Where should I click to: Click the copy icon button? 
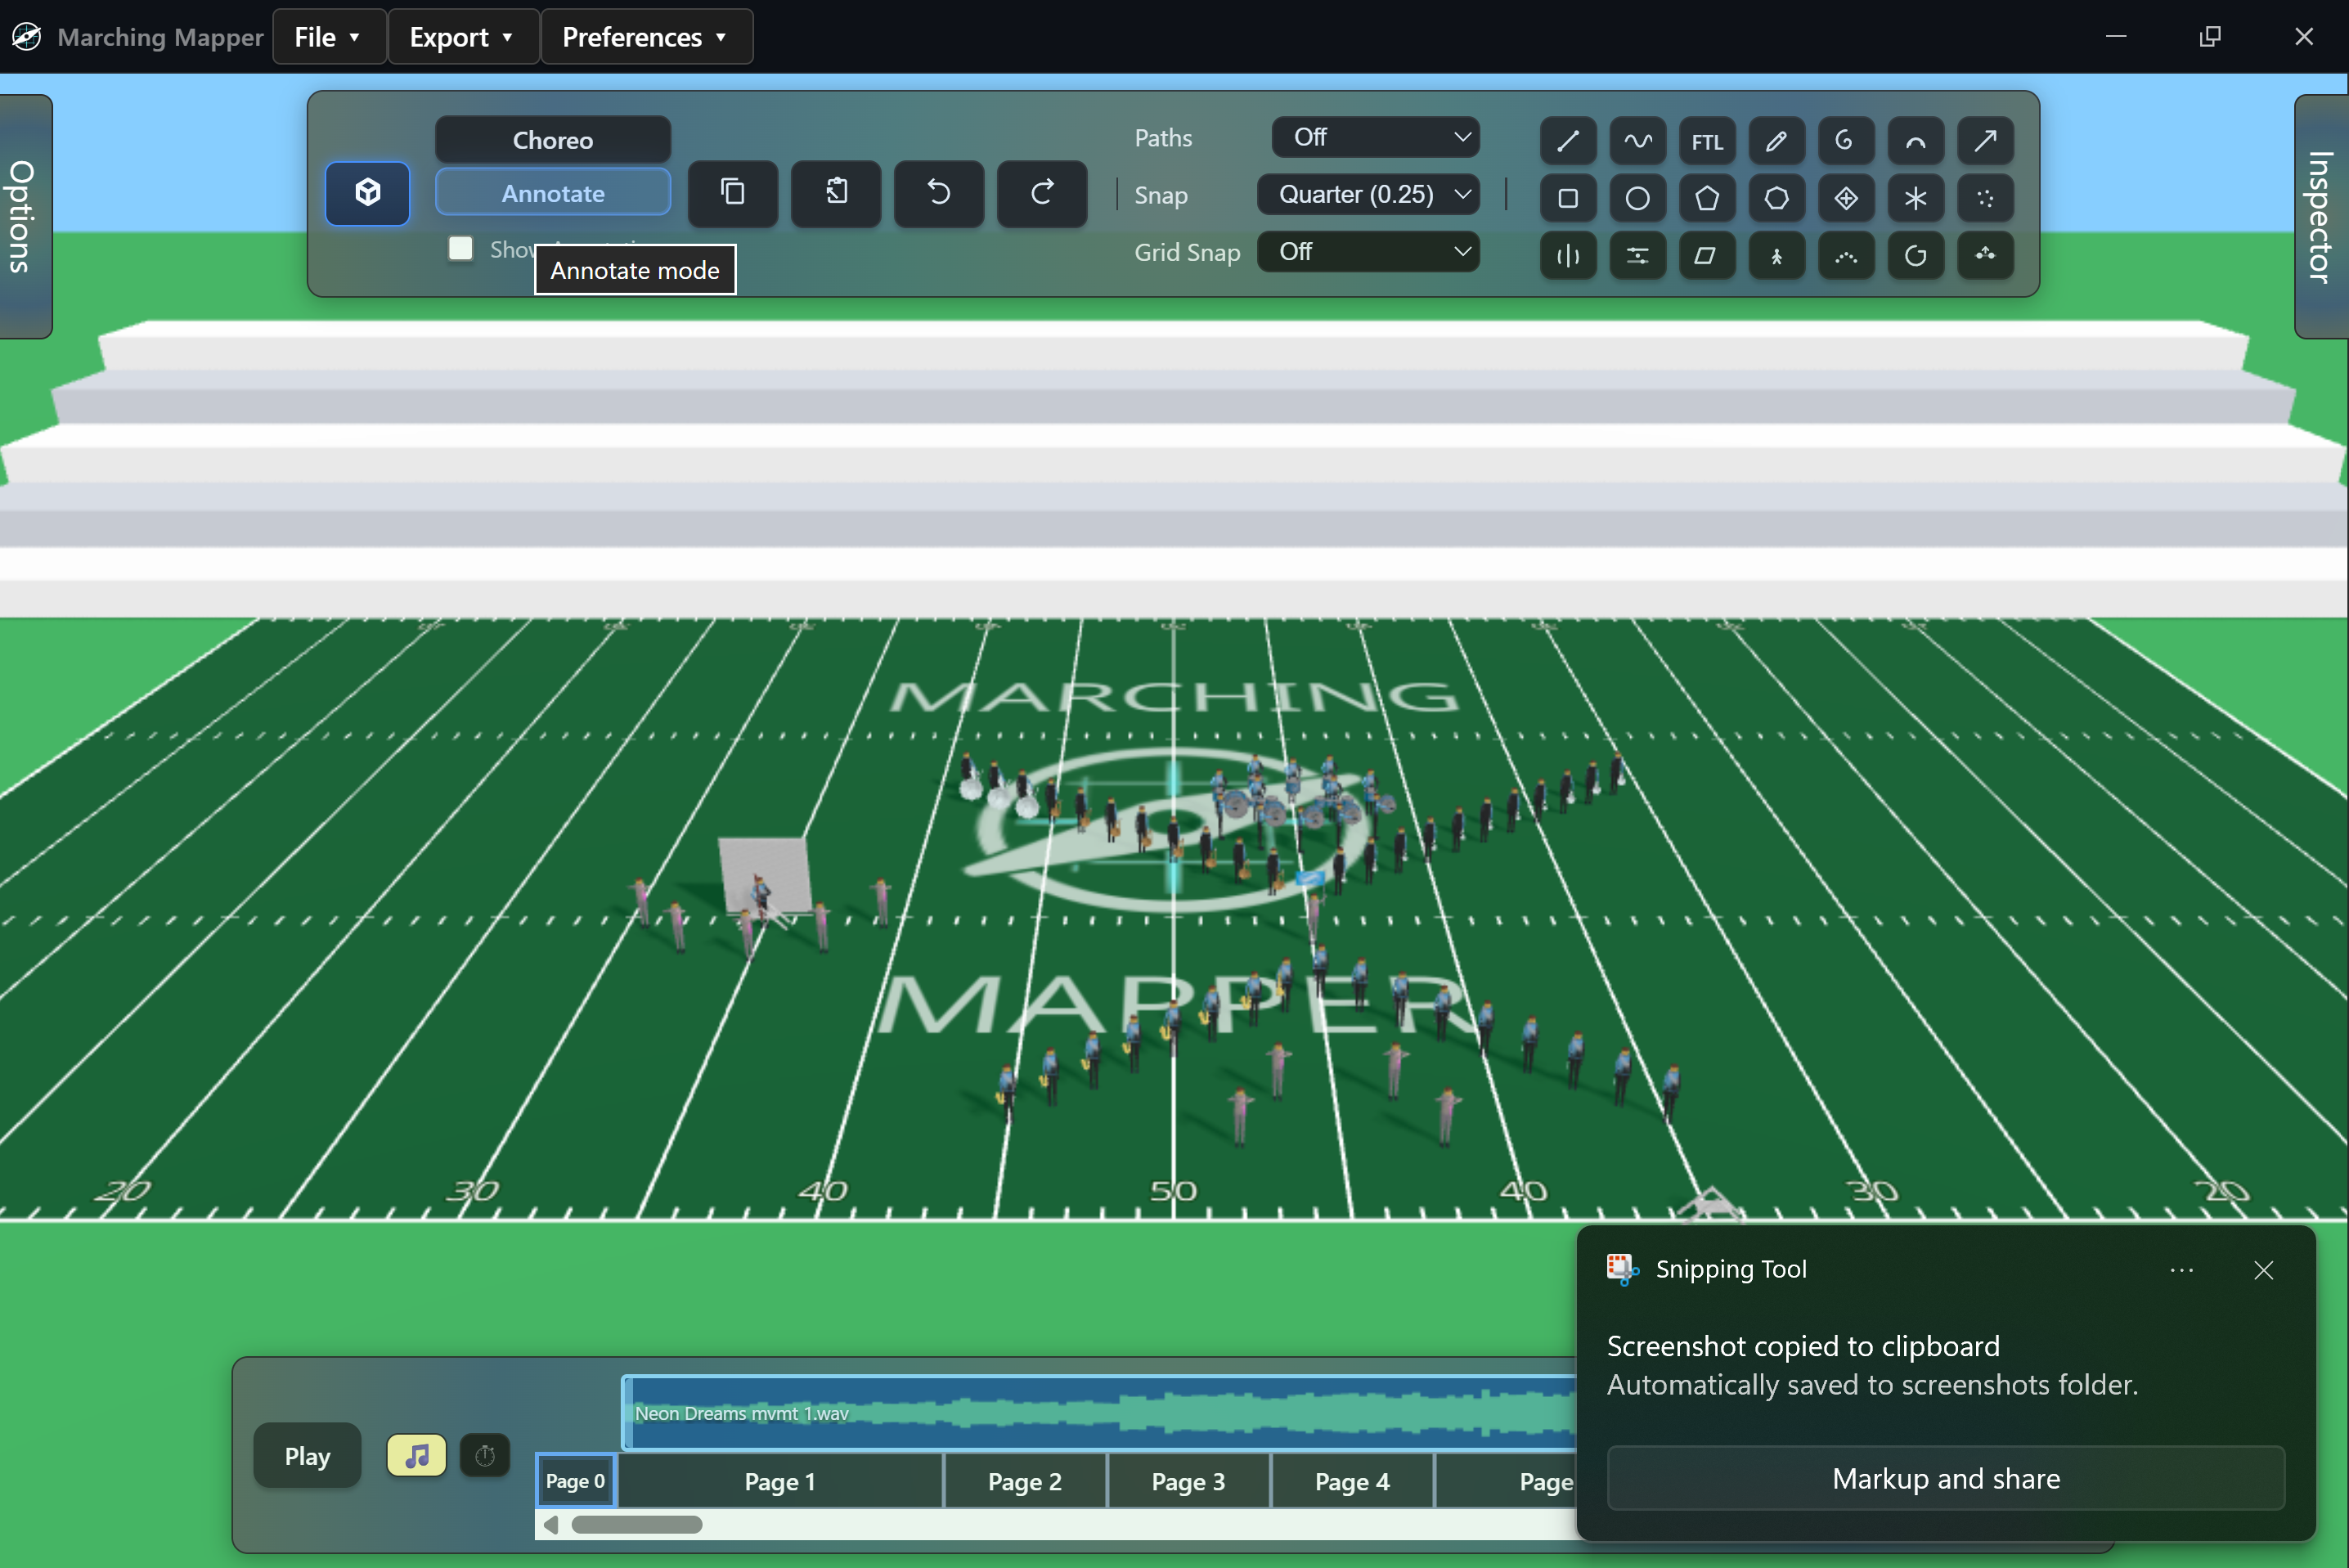[x=733, y=193]
